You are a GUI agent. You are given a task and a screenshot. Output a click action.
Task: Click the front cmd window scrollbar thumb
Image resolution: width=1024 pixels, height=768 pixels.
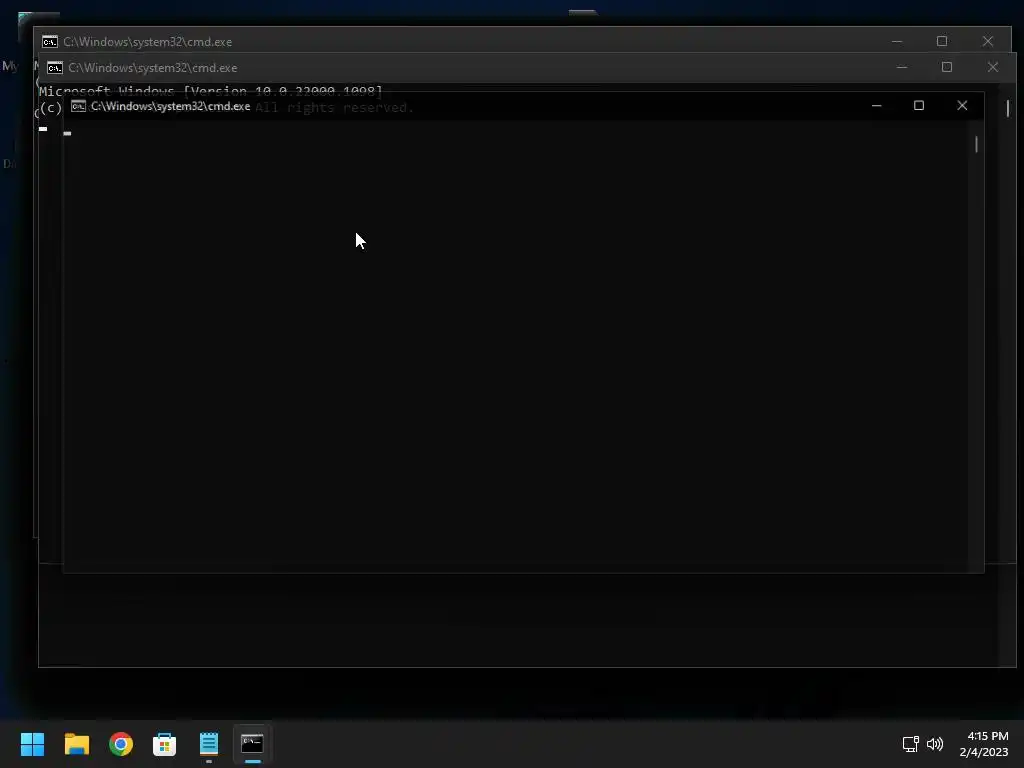click(x=976, y=144)
